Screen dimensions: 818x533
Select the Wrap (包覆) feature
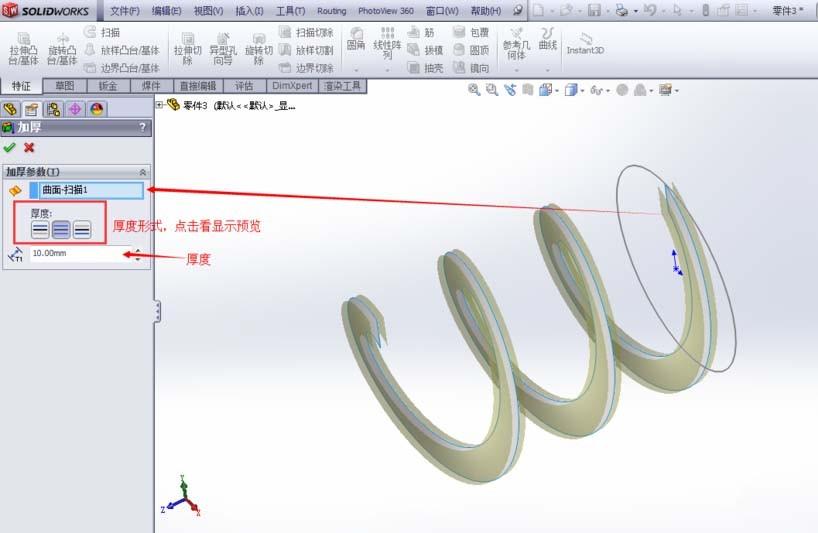click(471, 32)
